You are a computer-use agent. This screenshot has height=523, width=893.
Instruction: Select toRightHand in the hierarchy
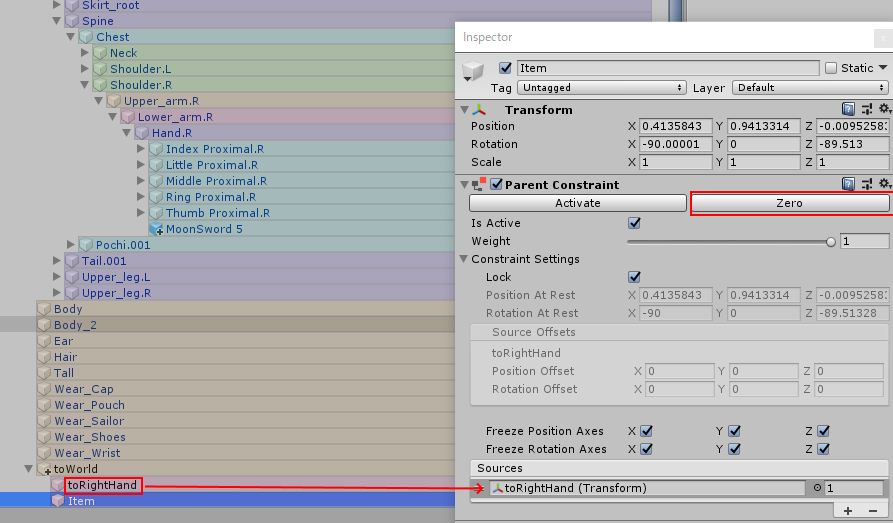tap(103, 485)
